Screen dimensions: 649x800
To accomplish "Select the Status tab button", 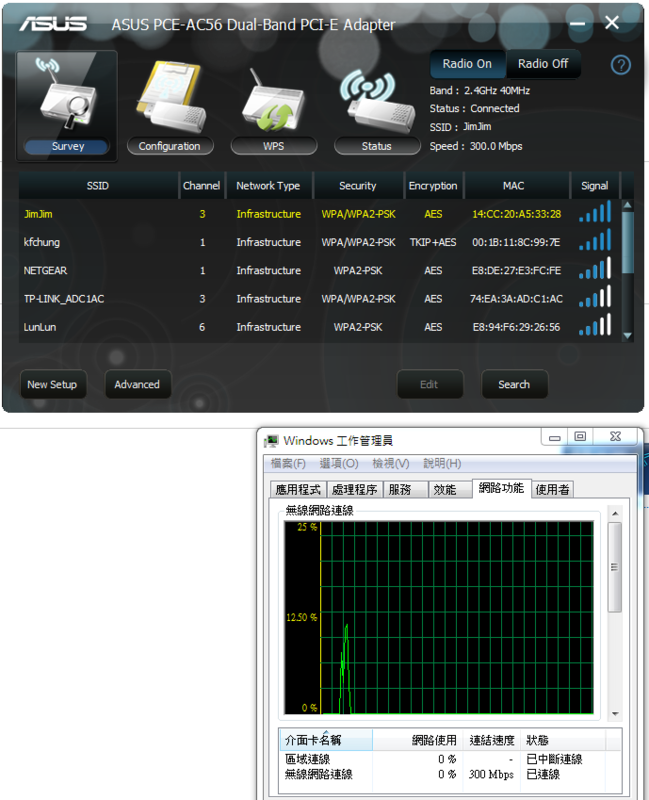I will tap(377, 146).
